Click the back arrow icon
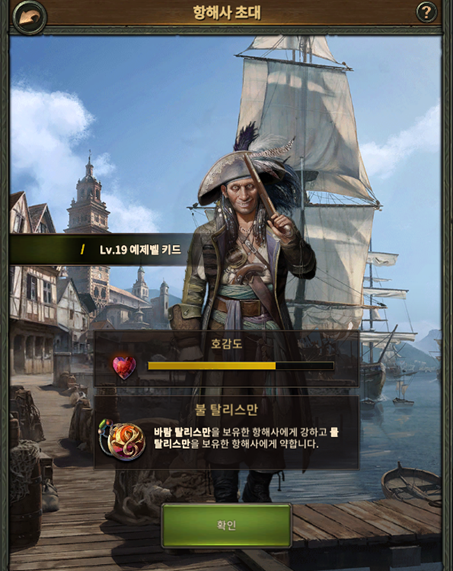 [x=29, y=16]
